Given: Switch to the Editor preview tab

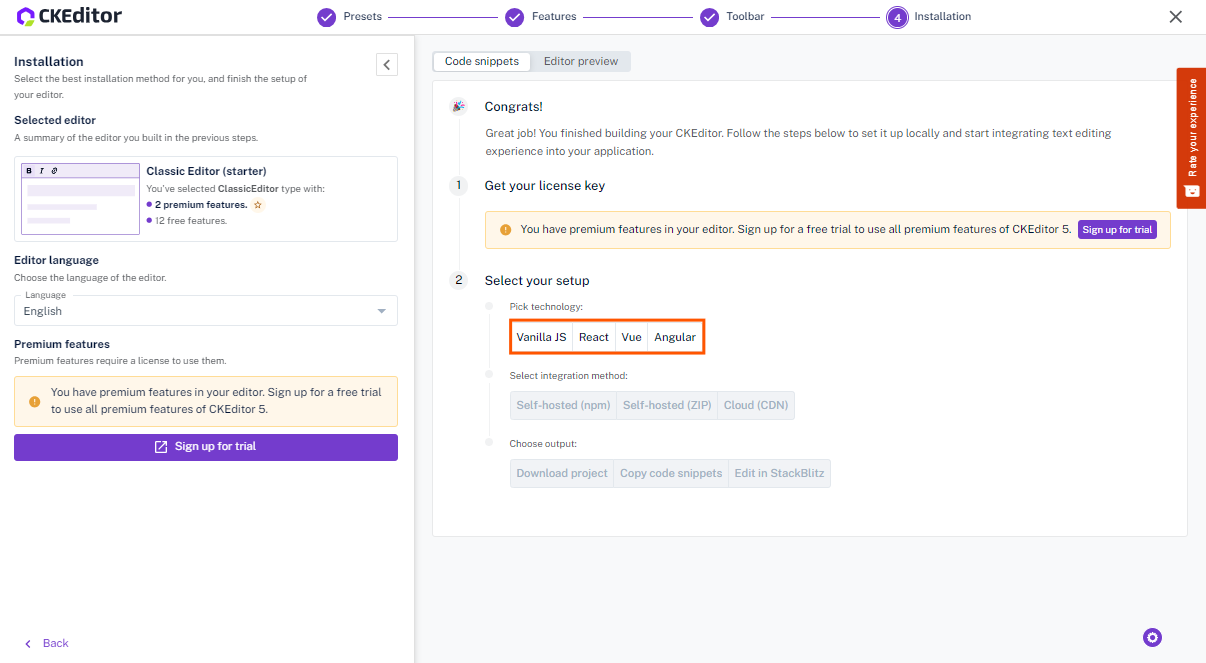Looking at the screenshot, I should 581,61.
